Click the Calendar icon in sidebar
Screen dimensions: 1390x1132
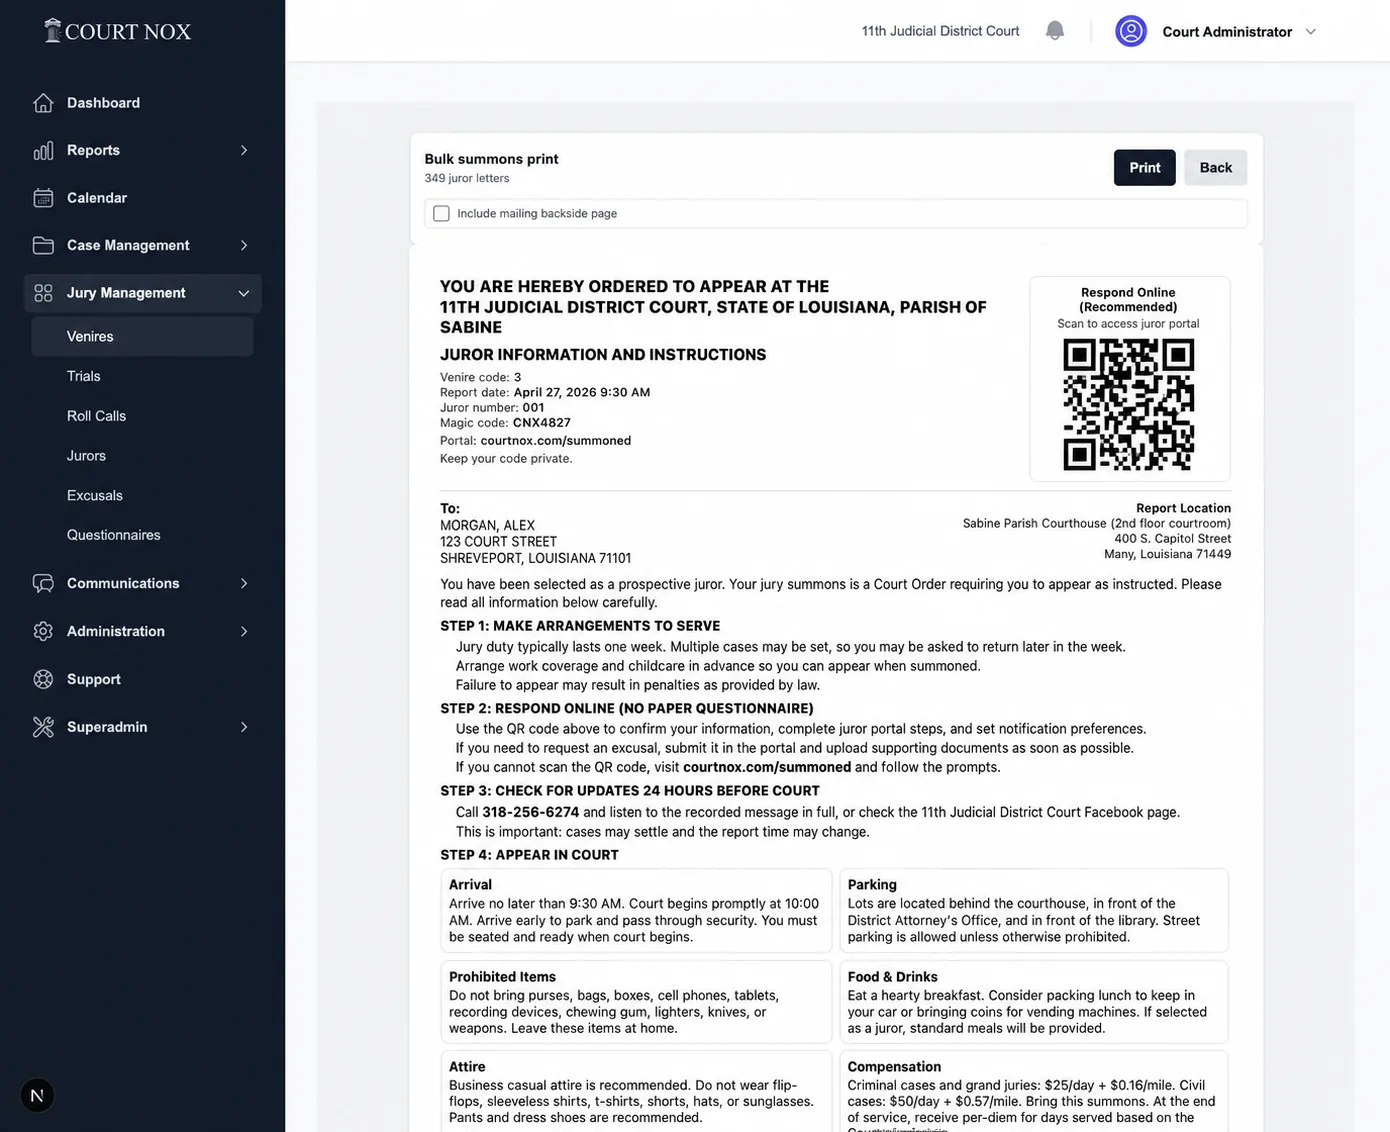click(43, 198)
